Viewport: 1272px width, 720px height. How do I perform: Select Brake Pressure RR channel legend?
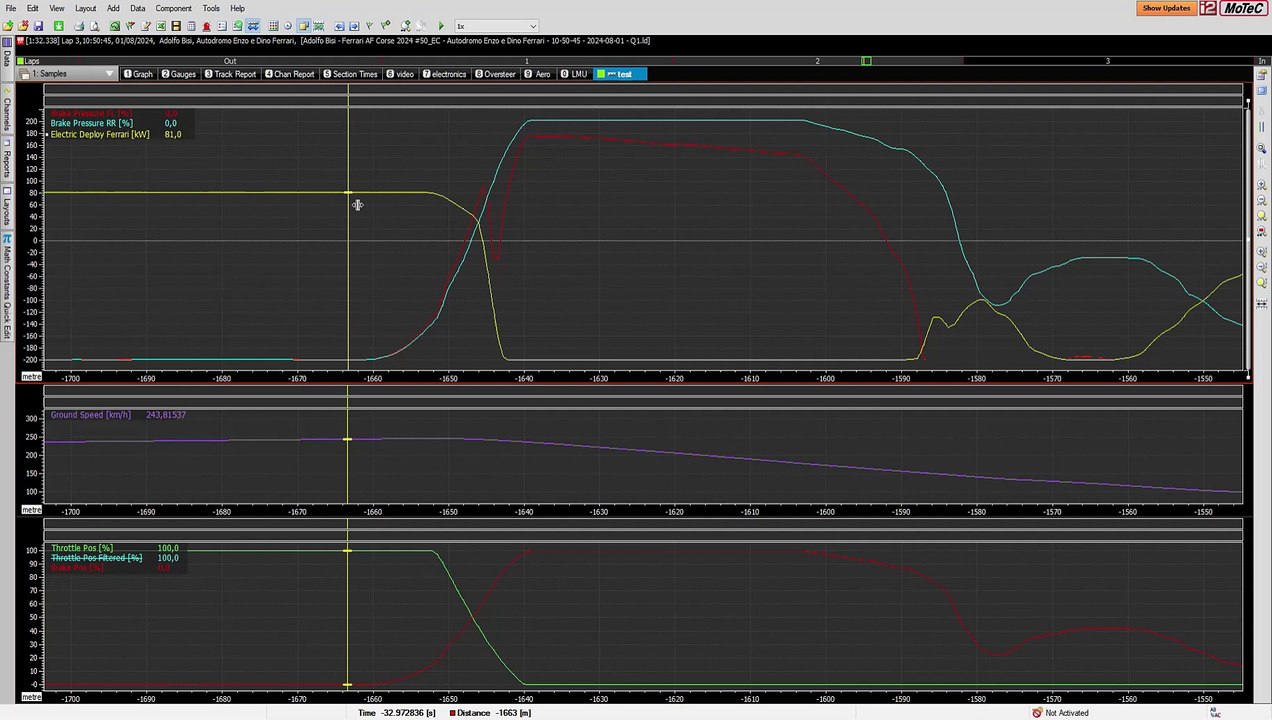91,123
